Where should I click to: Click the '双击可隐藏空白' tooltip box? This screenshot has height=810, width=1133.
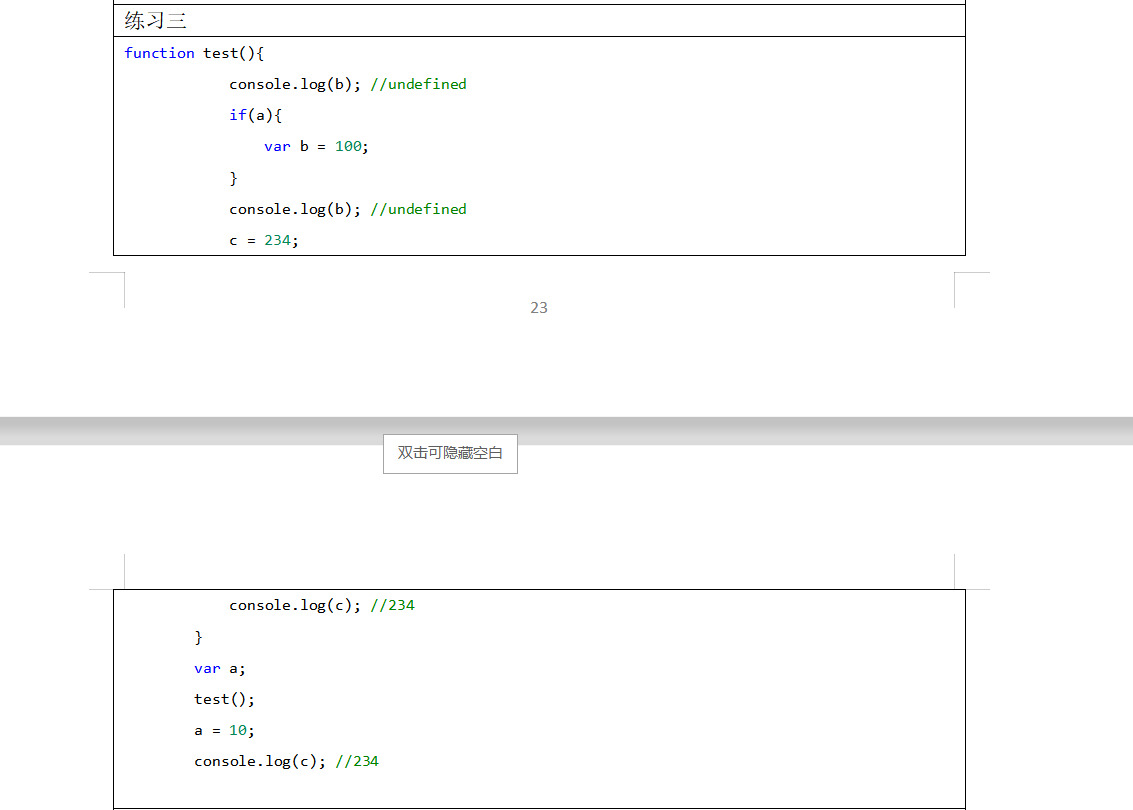coord(450,454)
